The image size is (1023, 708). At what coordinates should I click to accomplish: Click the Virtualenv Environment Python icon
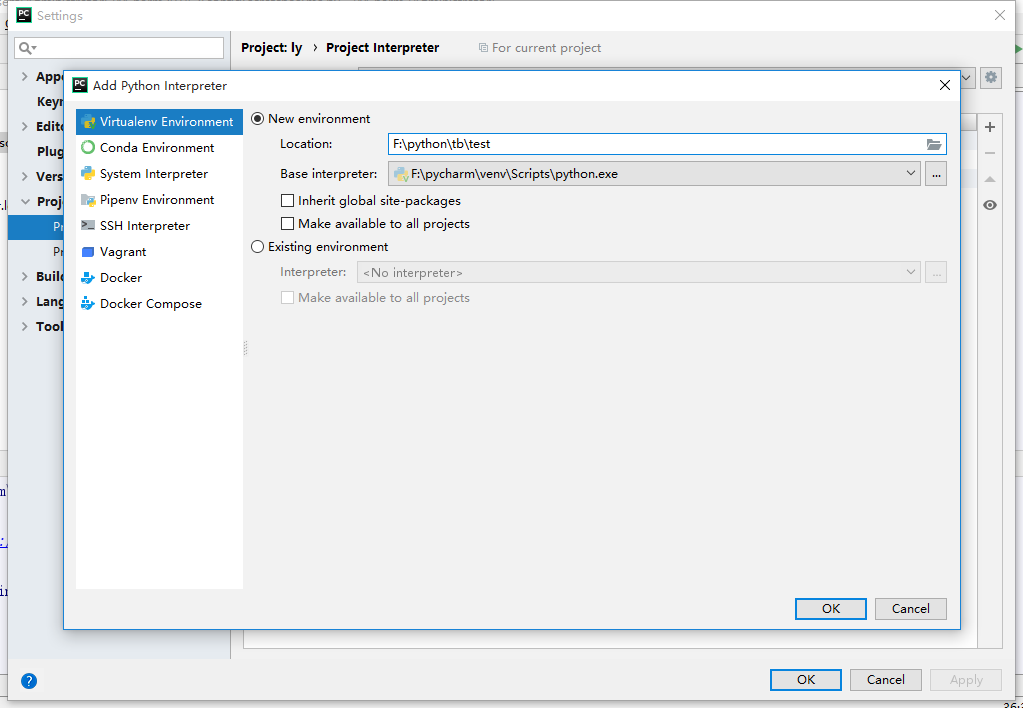[x=88, y=122]
